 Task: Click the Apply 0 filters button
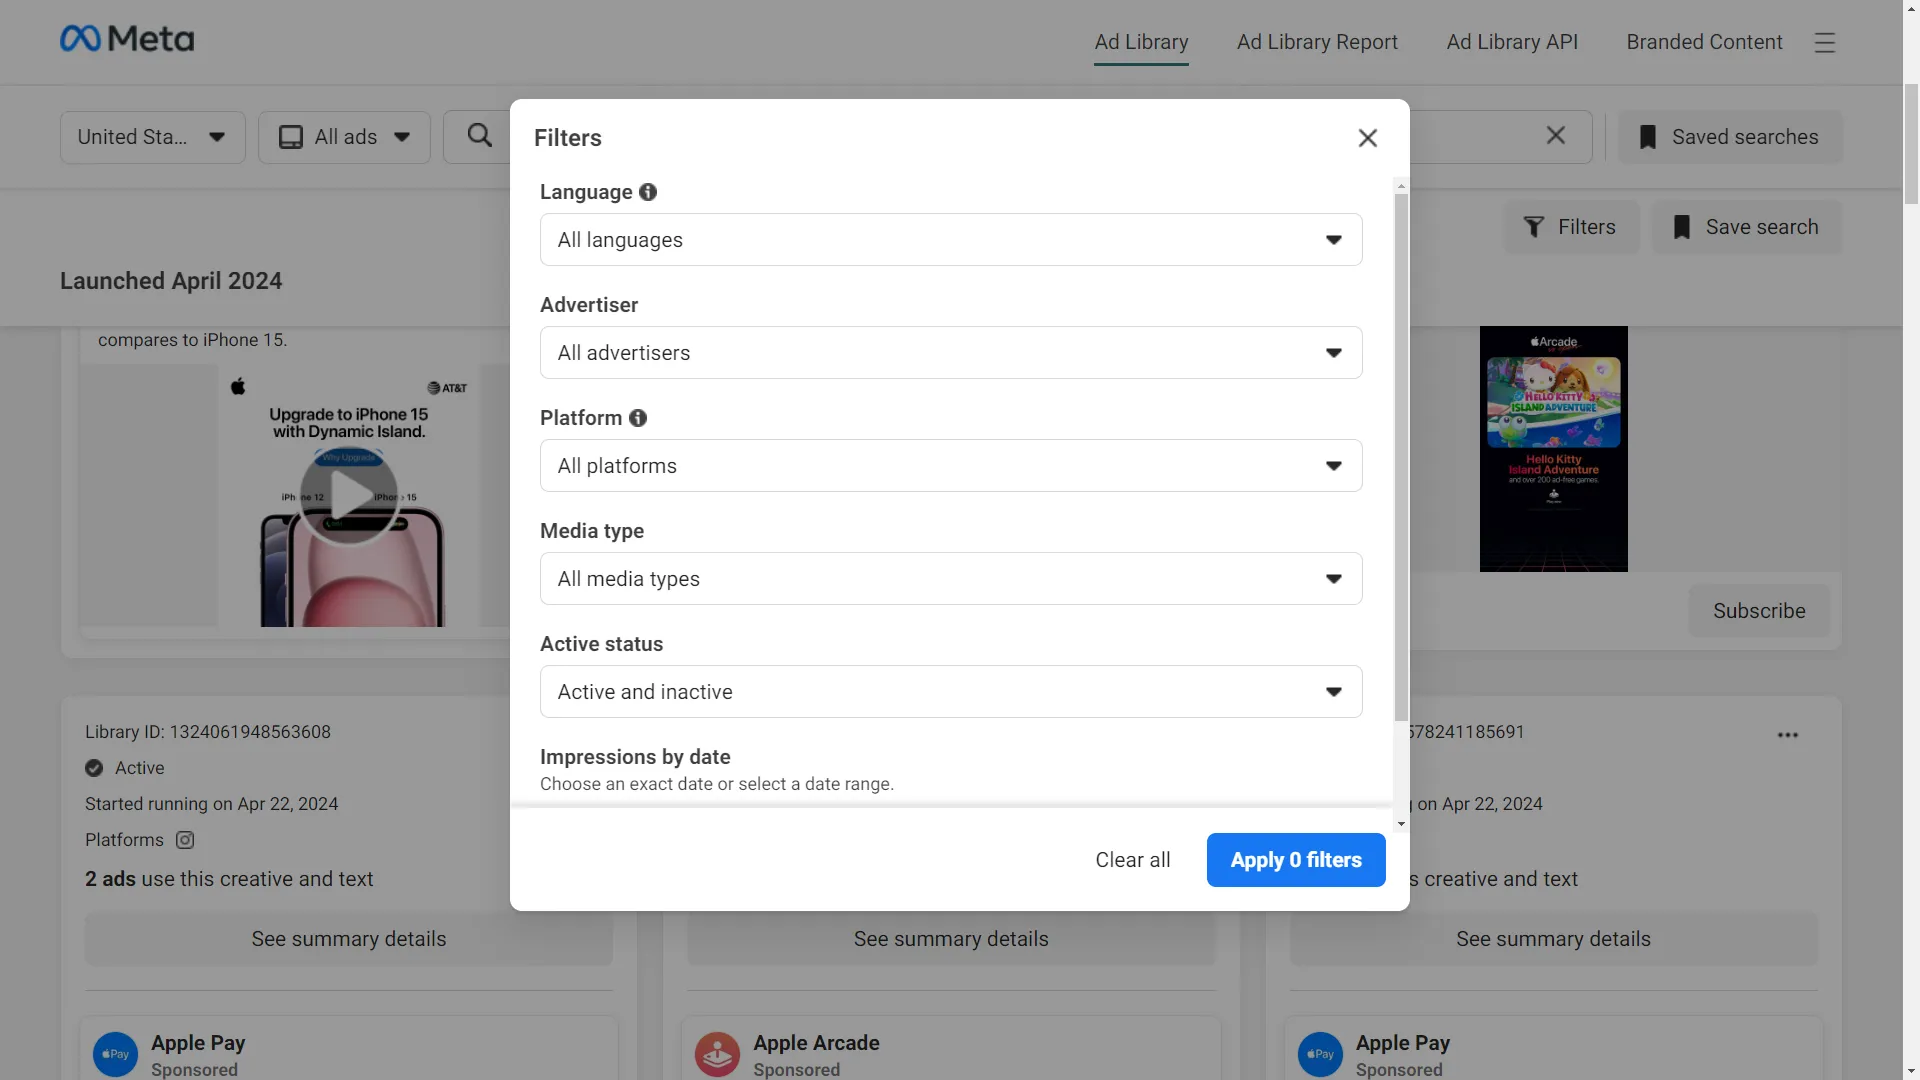(x=1296, y=860)
